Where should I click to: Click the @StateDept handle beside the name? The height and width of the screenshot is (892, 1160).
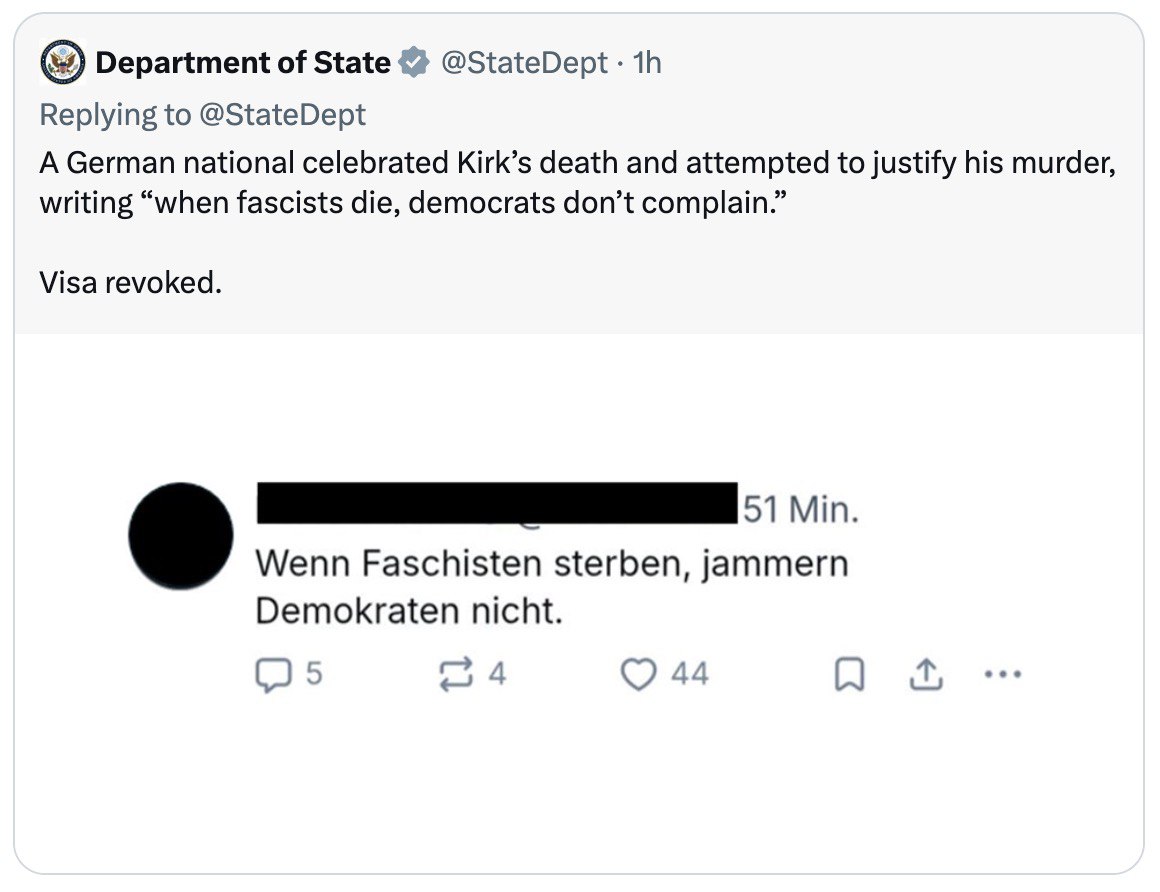(523, 63)
